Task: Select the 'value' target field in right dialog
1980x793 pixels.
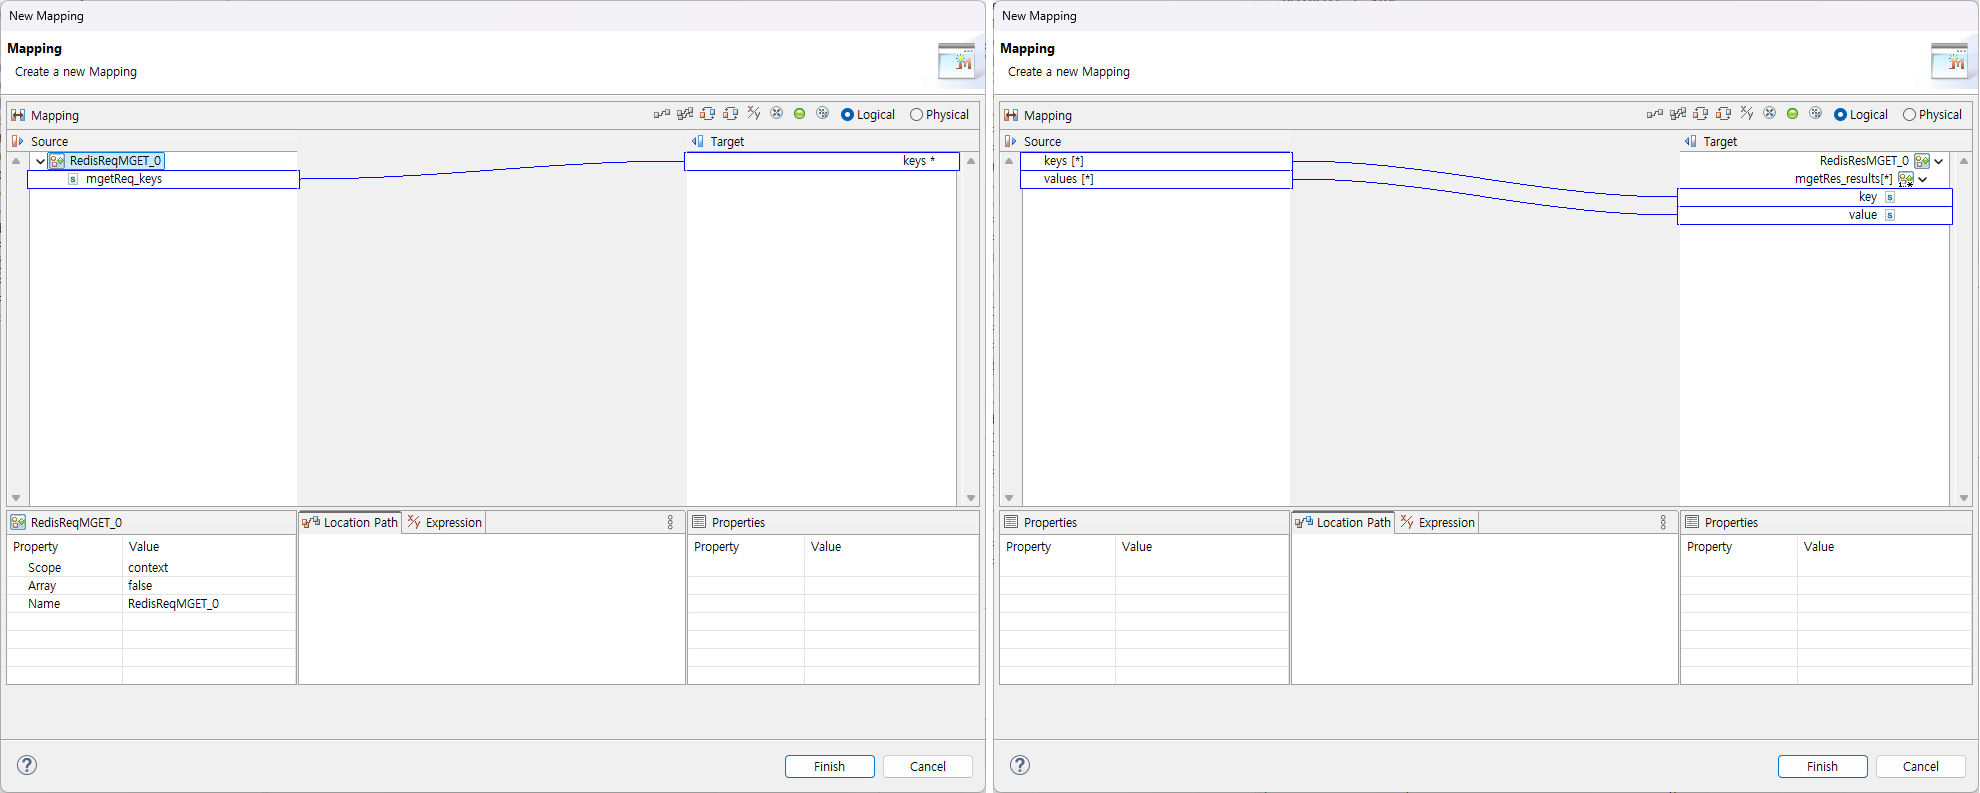Action: coord(1815,215)
